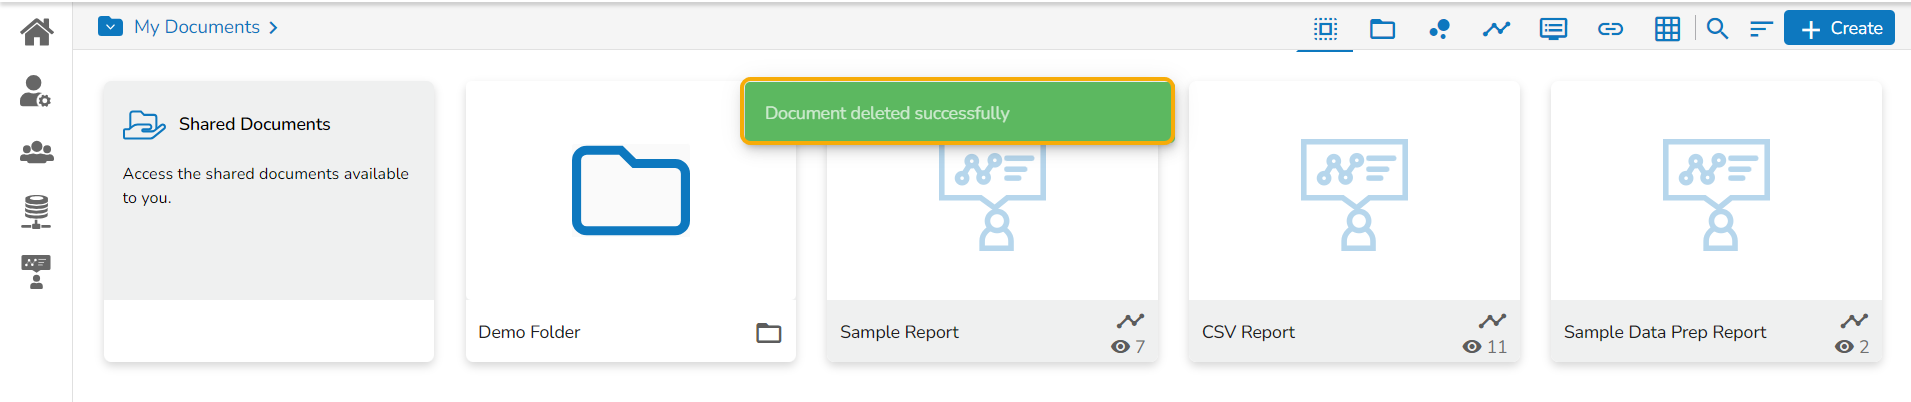Viewport: 1911px width, 402px height.
Task: Switch to the grid view icon
Action: (x=1667, y=29)
